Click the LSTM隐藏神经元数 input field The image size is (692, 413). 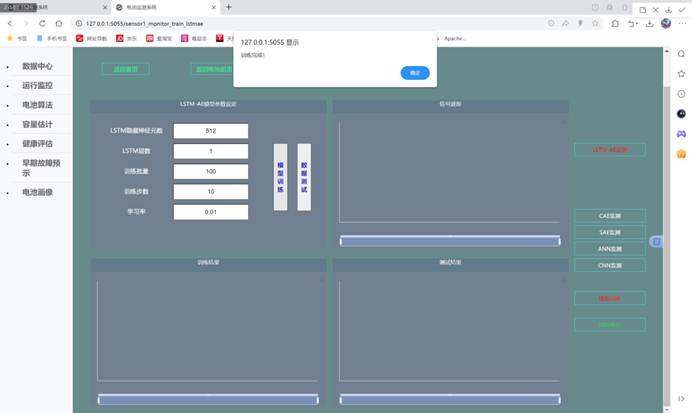tap(210, 131)
